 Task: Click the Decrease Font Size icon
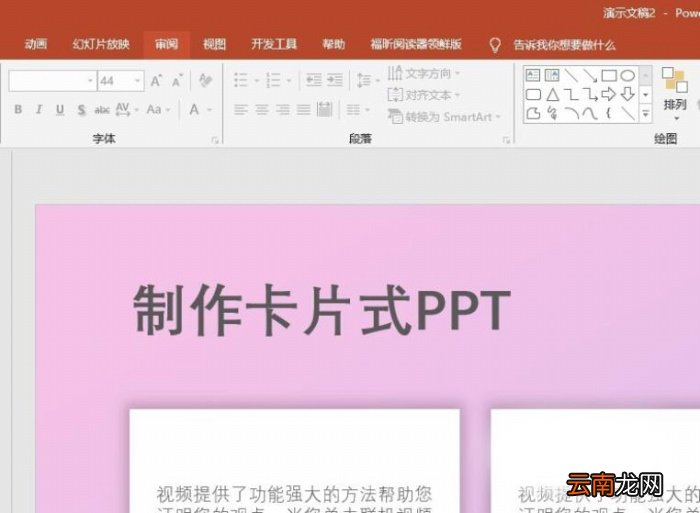177,81
